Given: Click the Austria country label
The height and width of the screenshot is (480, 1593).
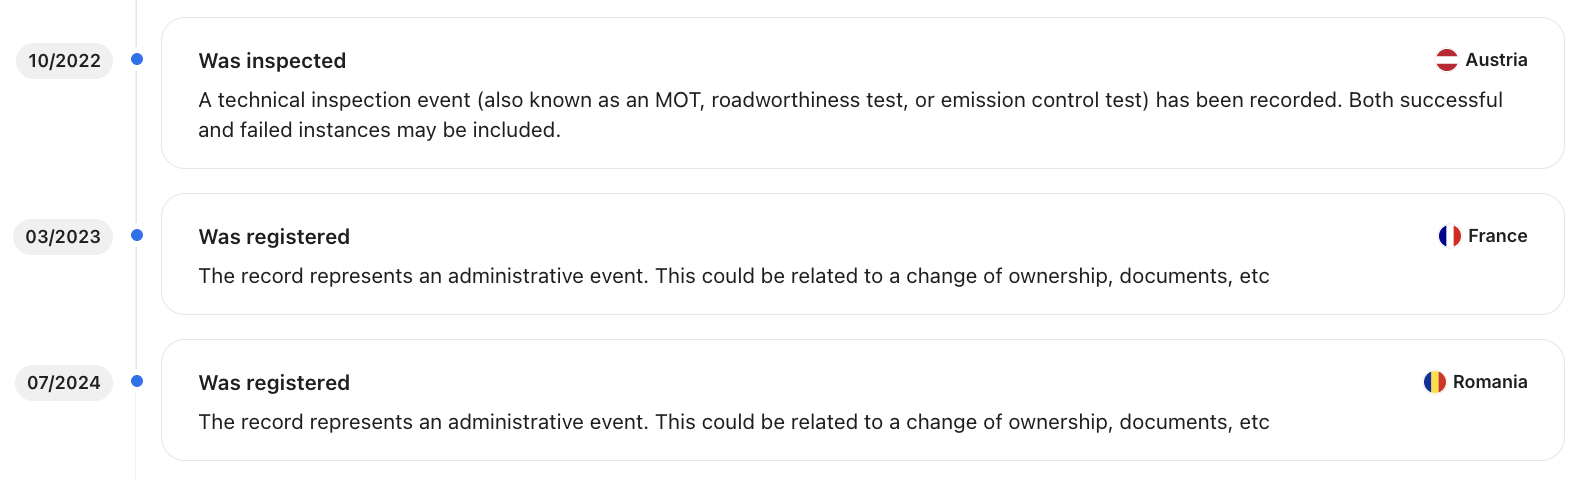Looking at the screenshot, I should 1496,60.
